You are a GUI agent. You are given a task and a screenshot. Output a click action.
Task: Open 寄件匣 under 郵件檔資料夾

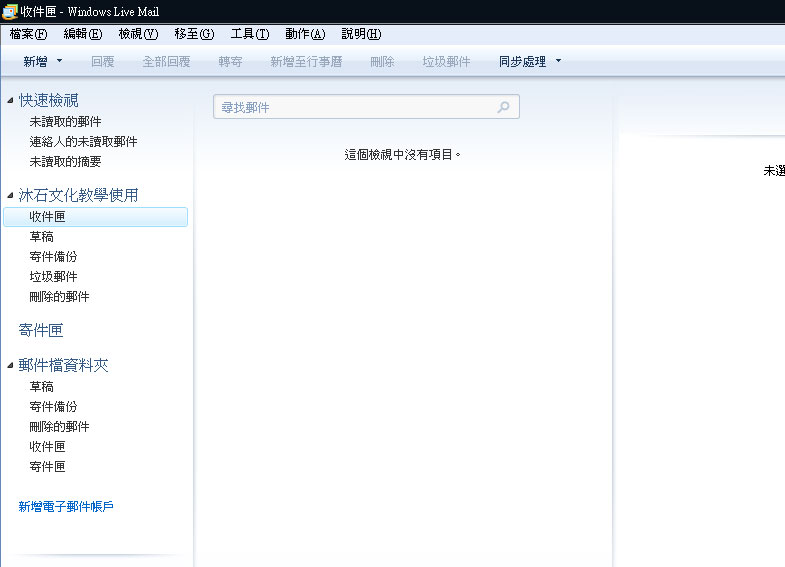(47, 467)
